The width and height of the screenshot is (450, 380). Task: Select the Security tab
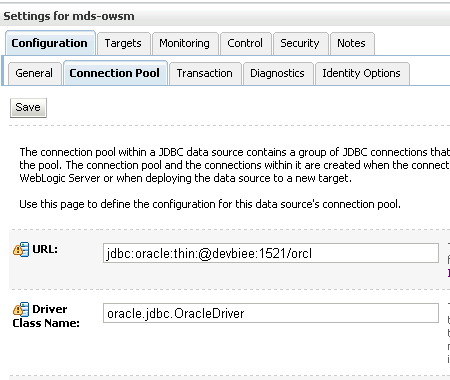coord(300,43)
